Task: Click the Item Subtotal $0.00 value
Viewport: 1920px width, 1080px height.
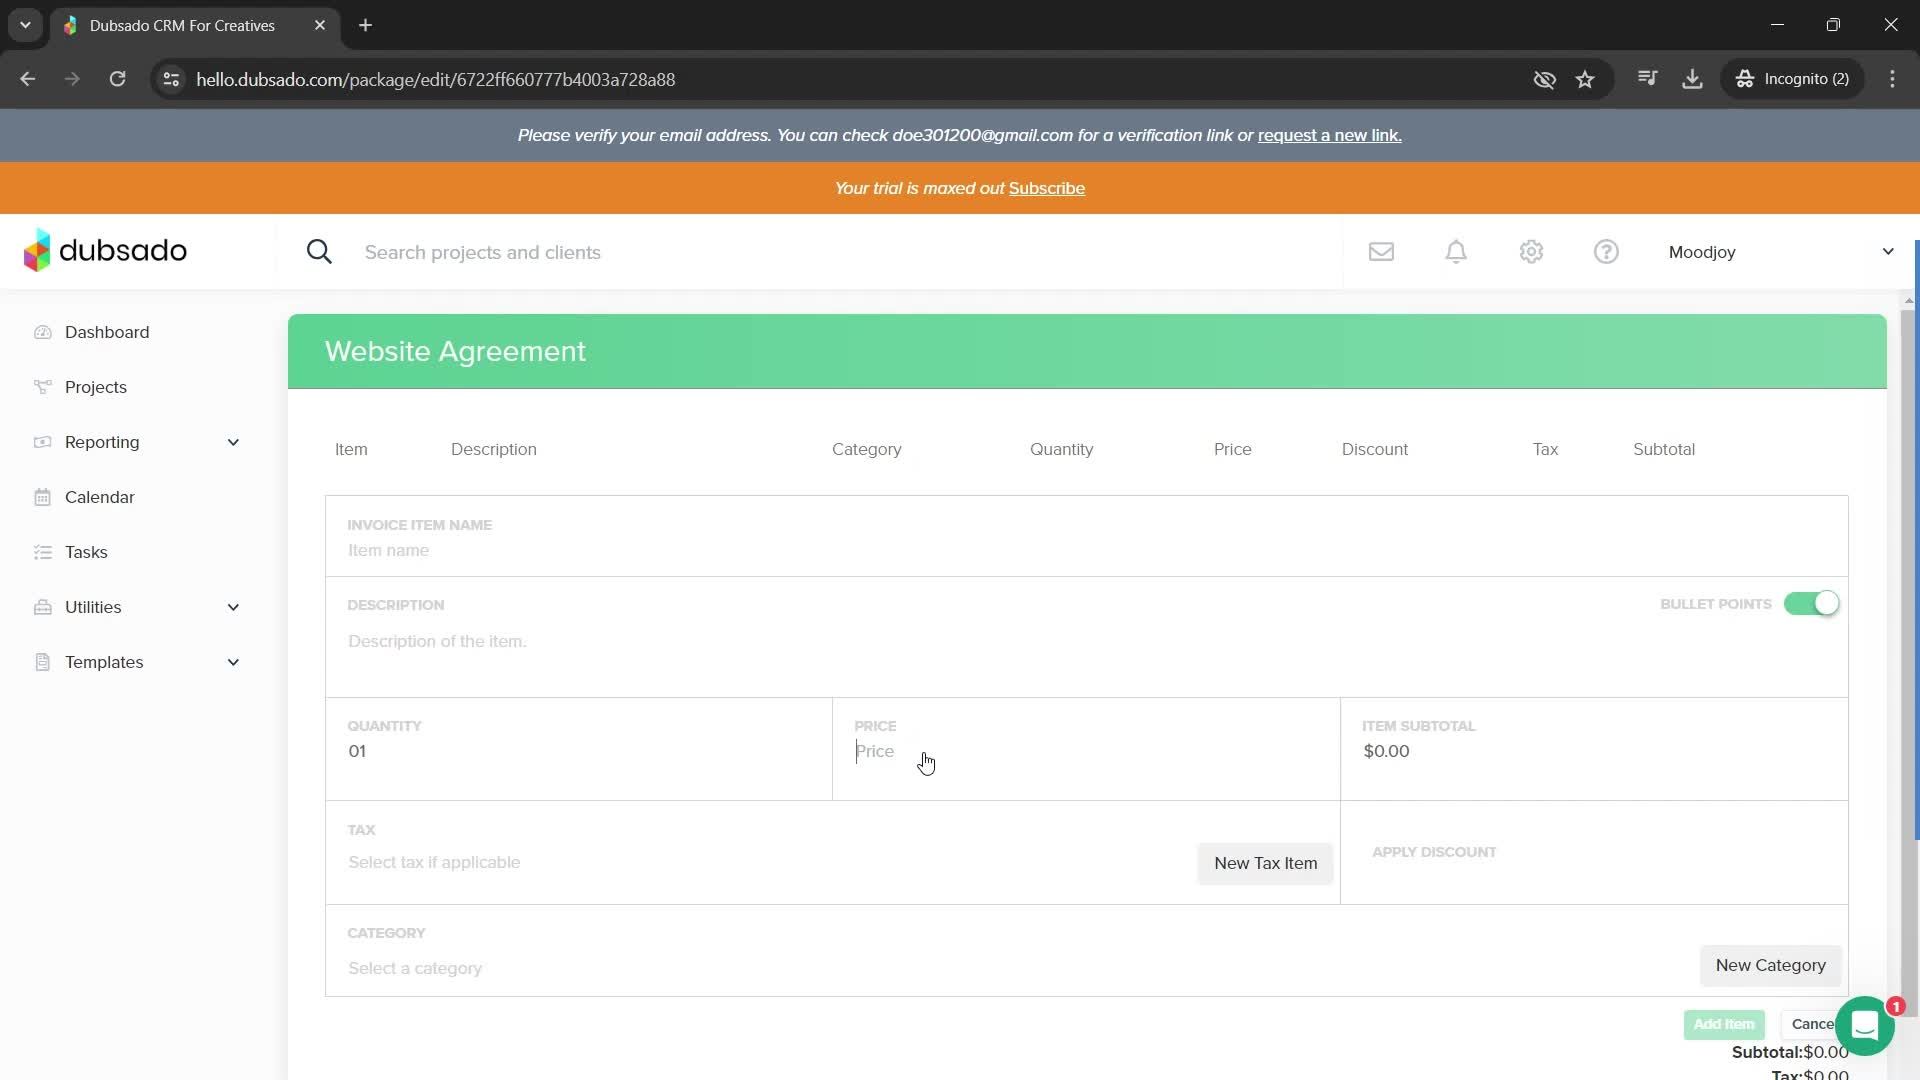Action: pos(1386,751)
